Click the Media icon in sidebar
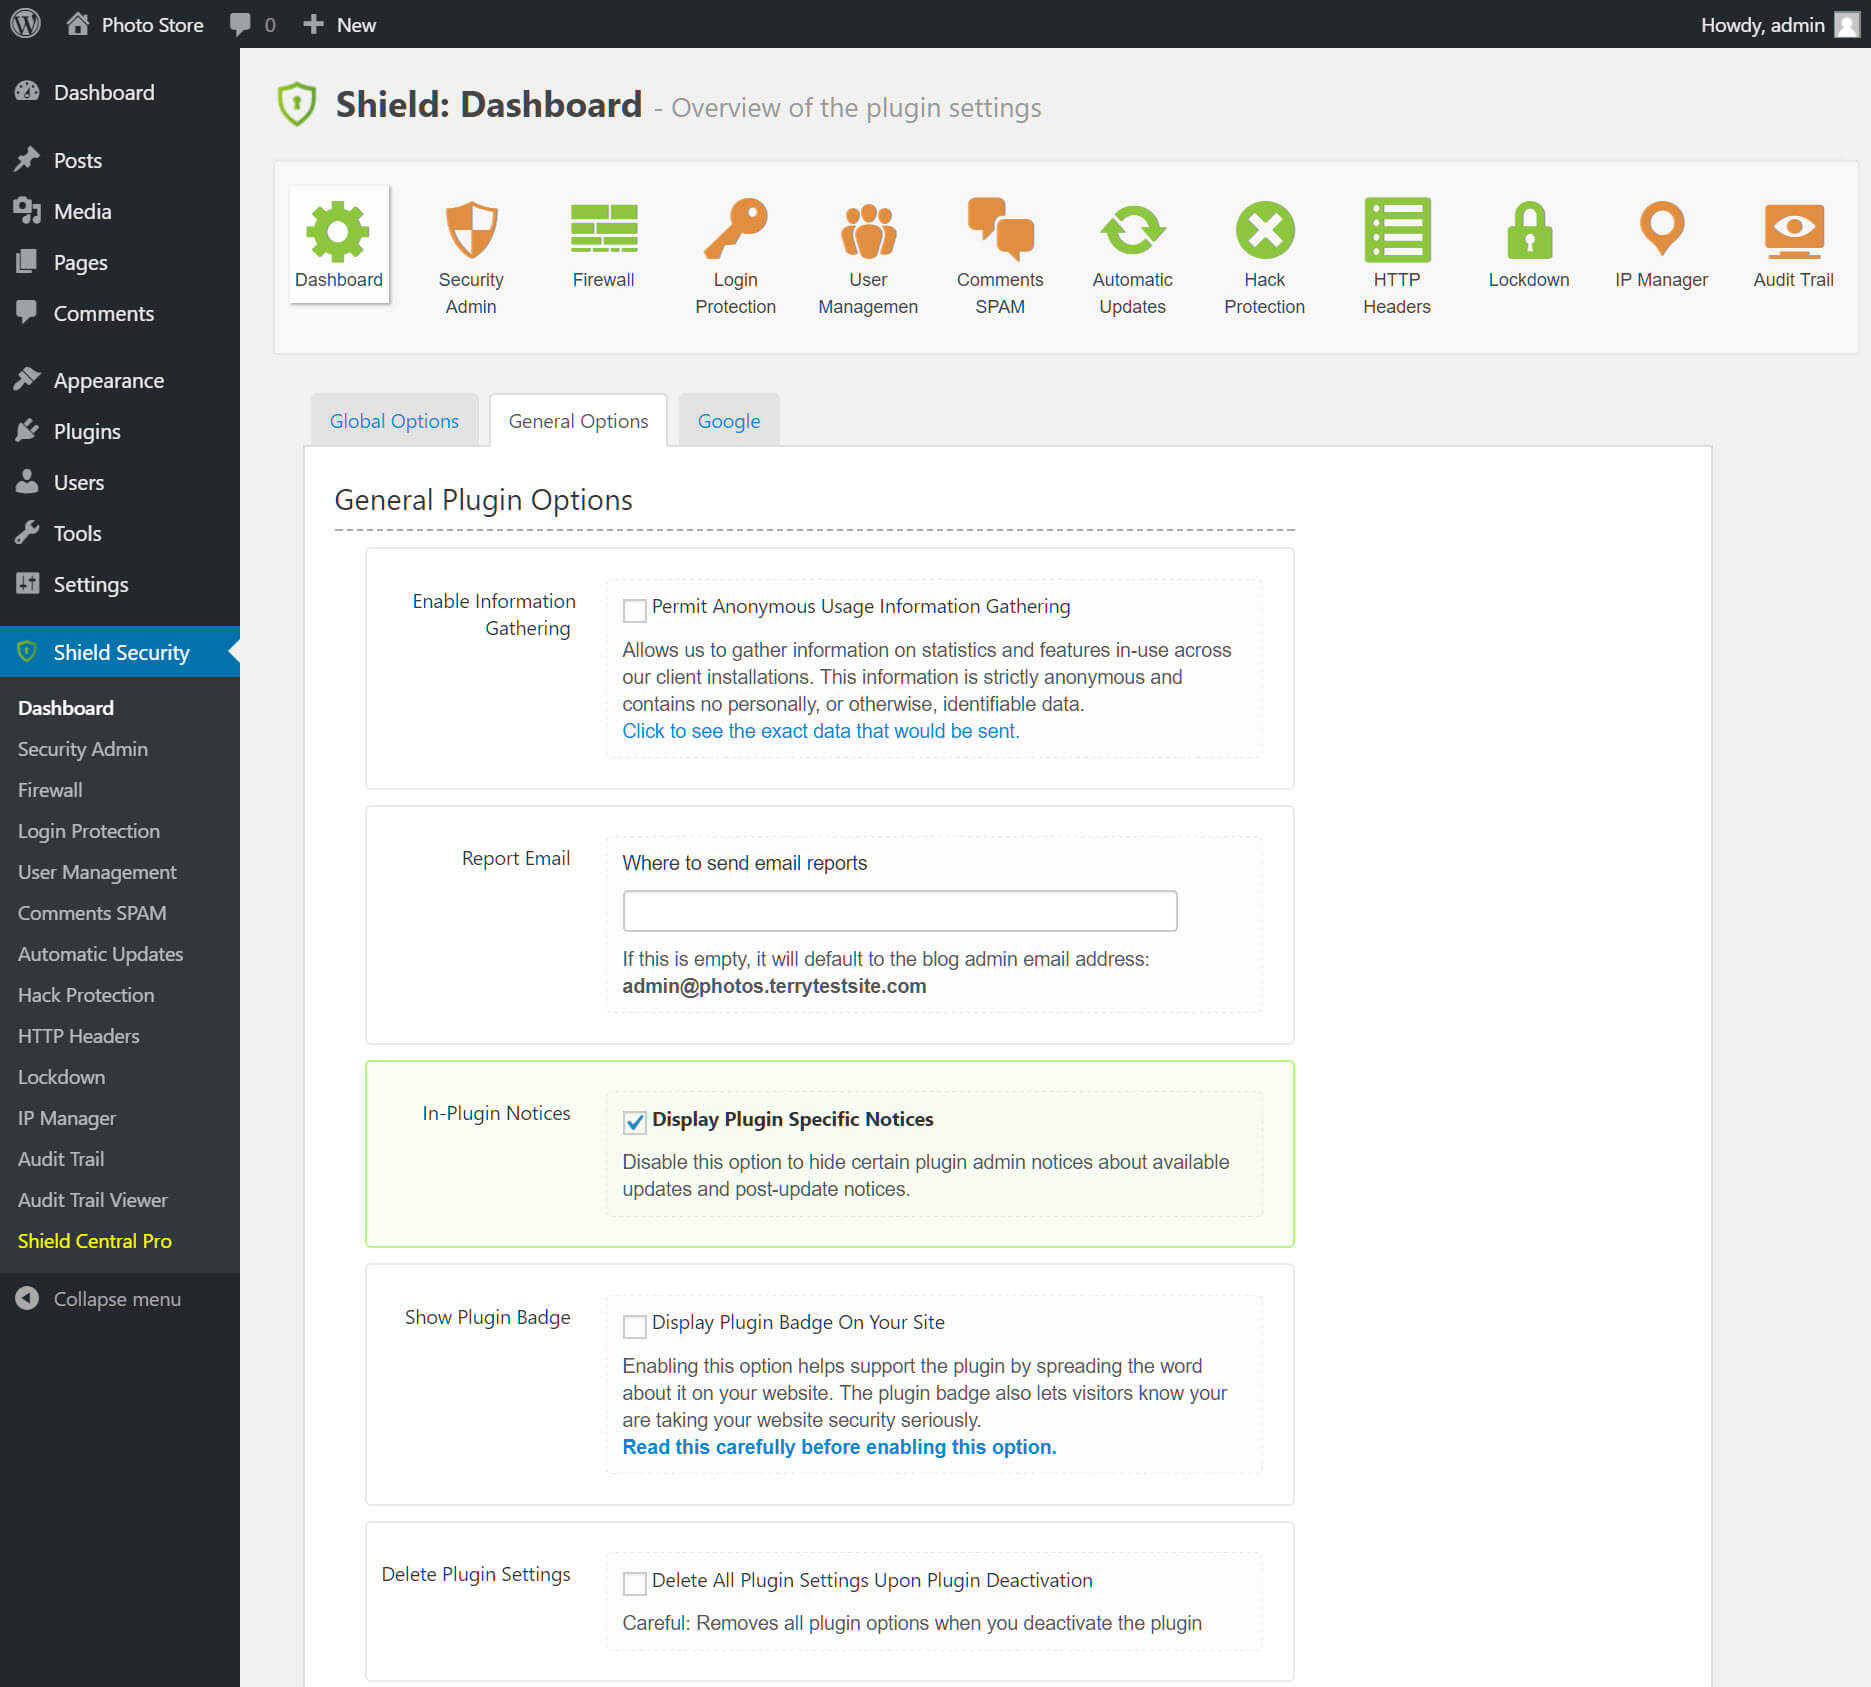The height and width of the screenshot is (1687, 1871). tap(27, 211)
